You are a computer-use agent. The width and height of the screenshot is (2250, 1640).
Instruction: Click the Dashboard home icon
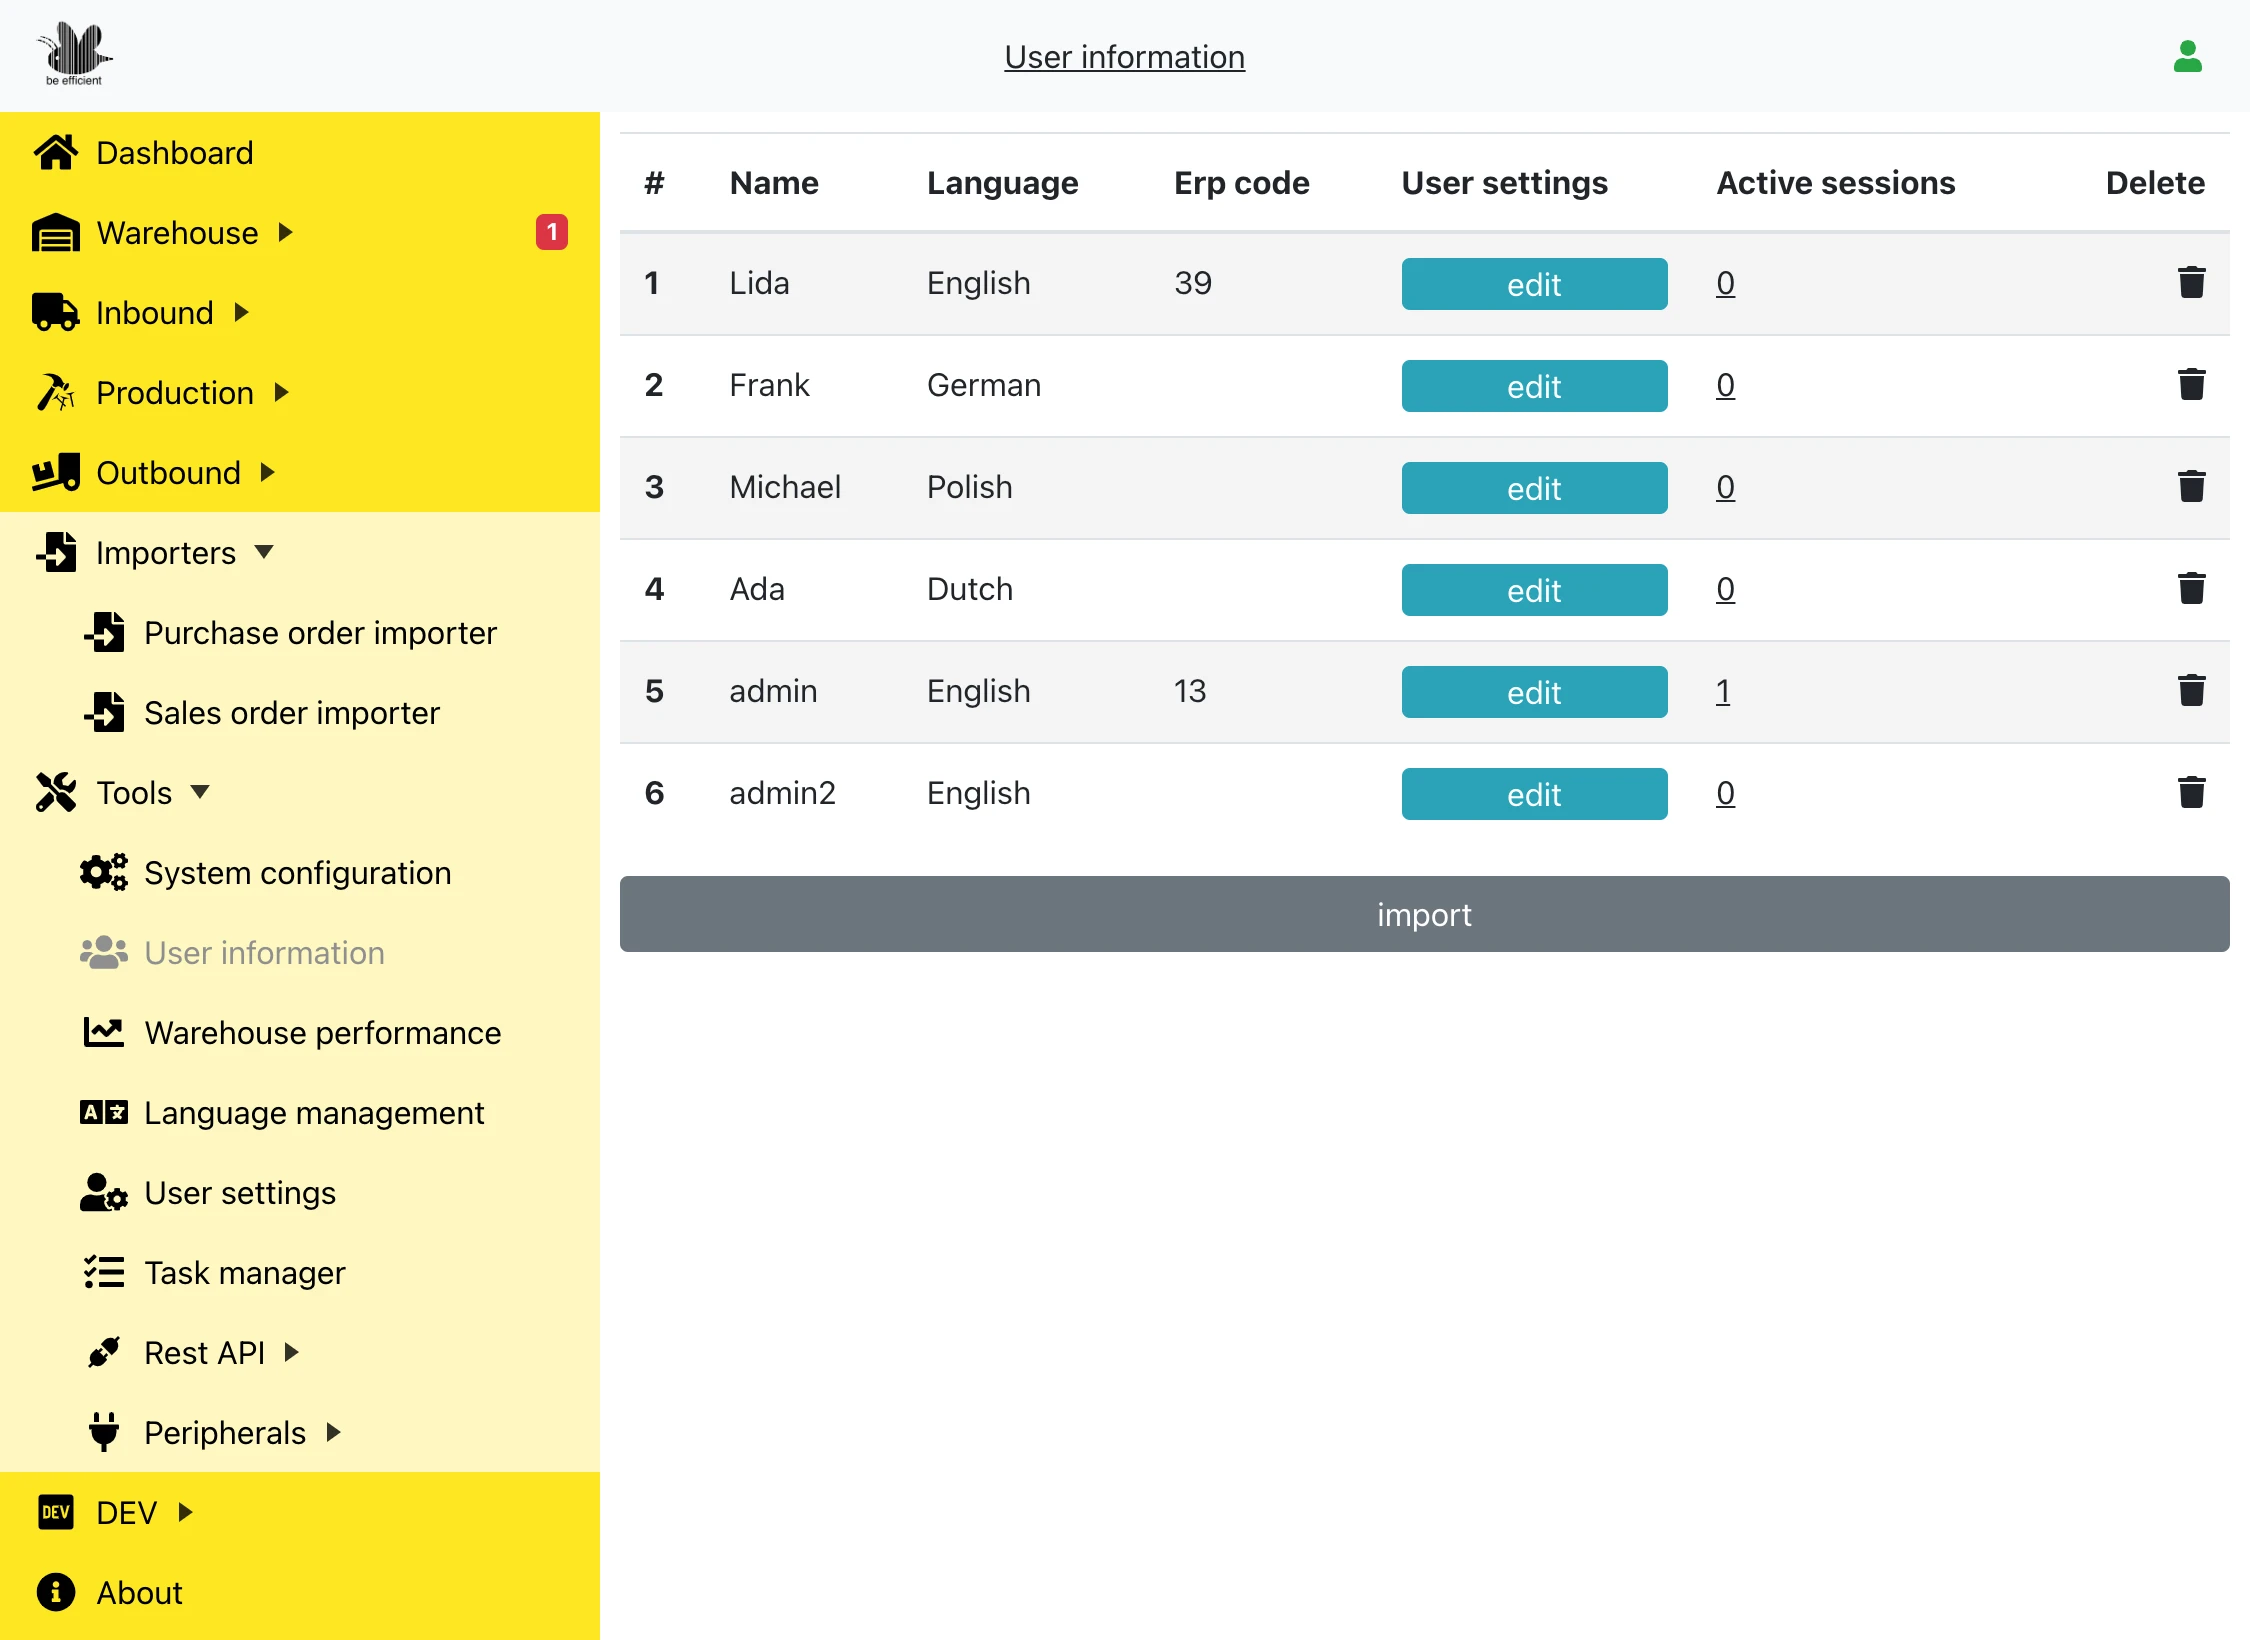[x=56, y=152]
